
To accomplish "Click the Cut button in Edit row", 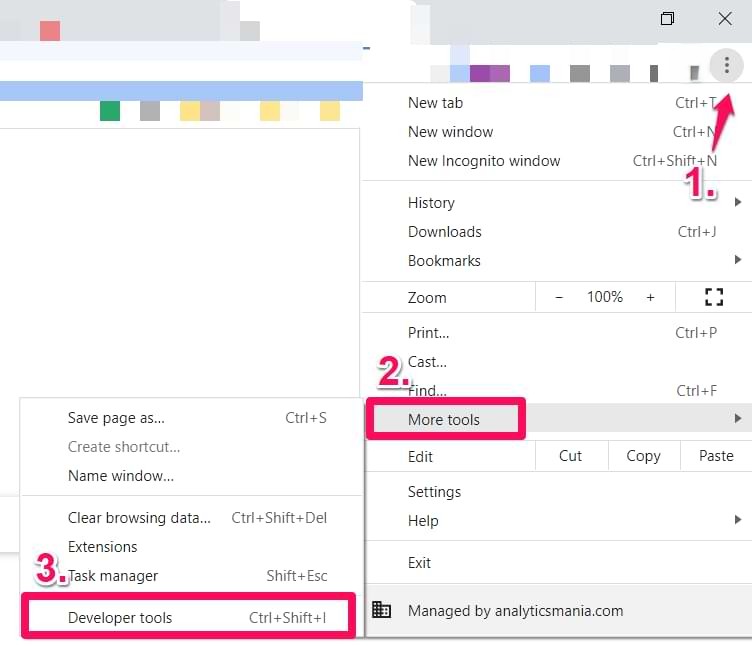I will pos(570,456).
